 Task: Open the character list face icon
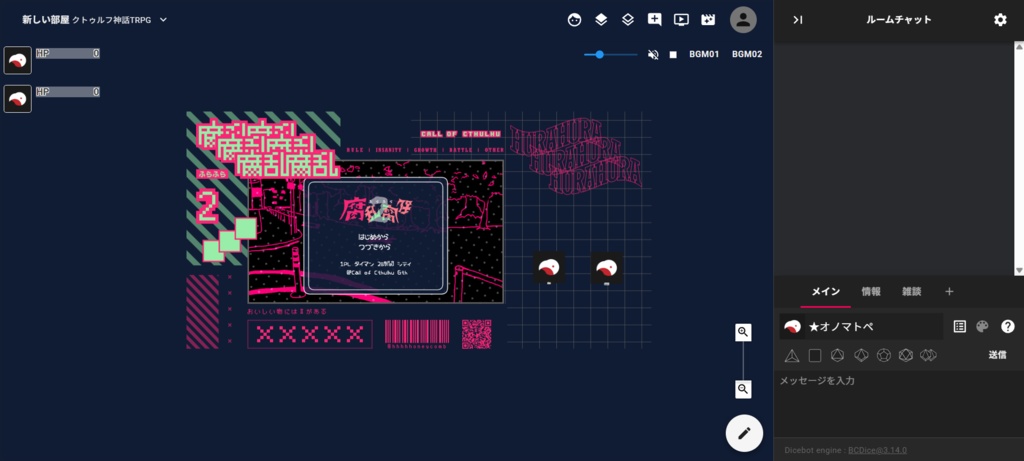pos(574,20)
